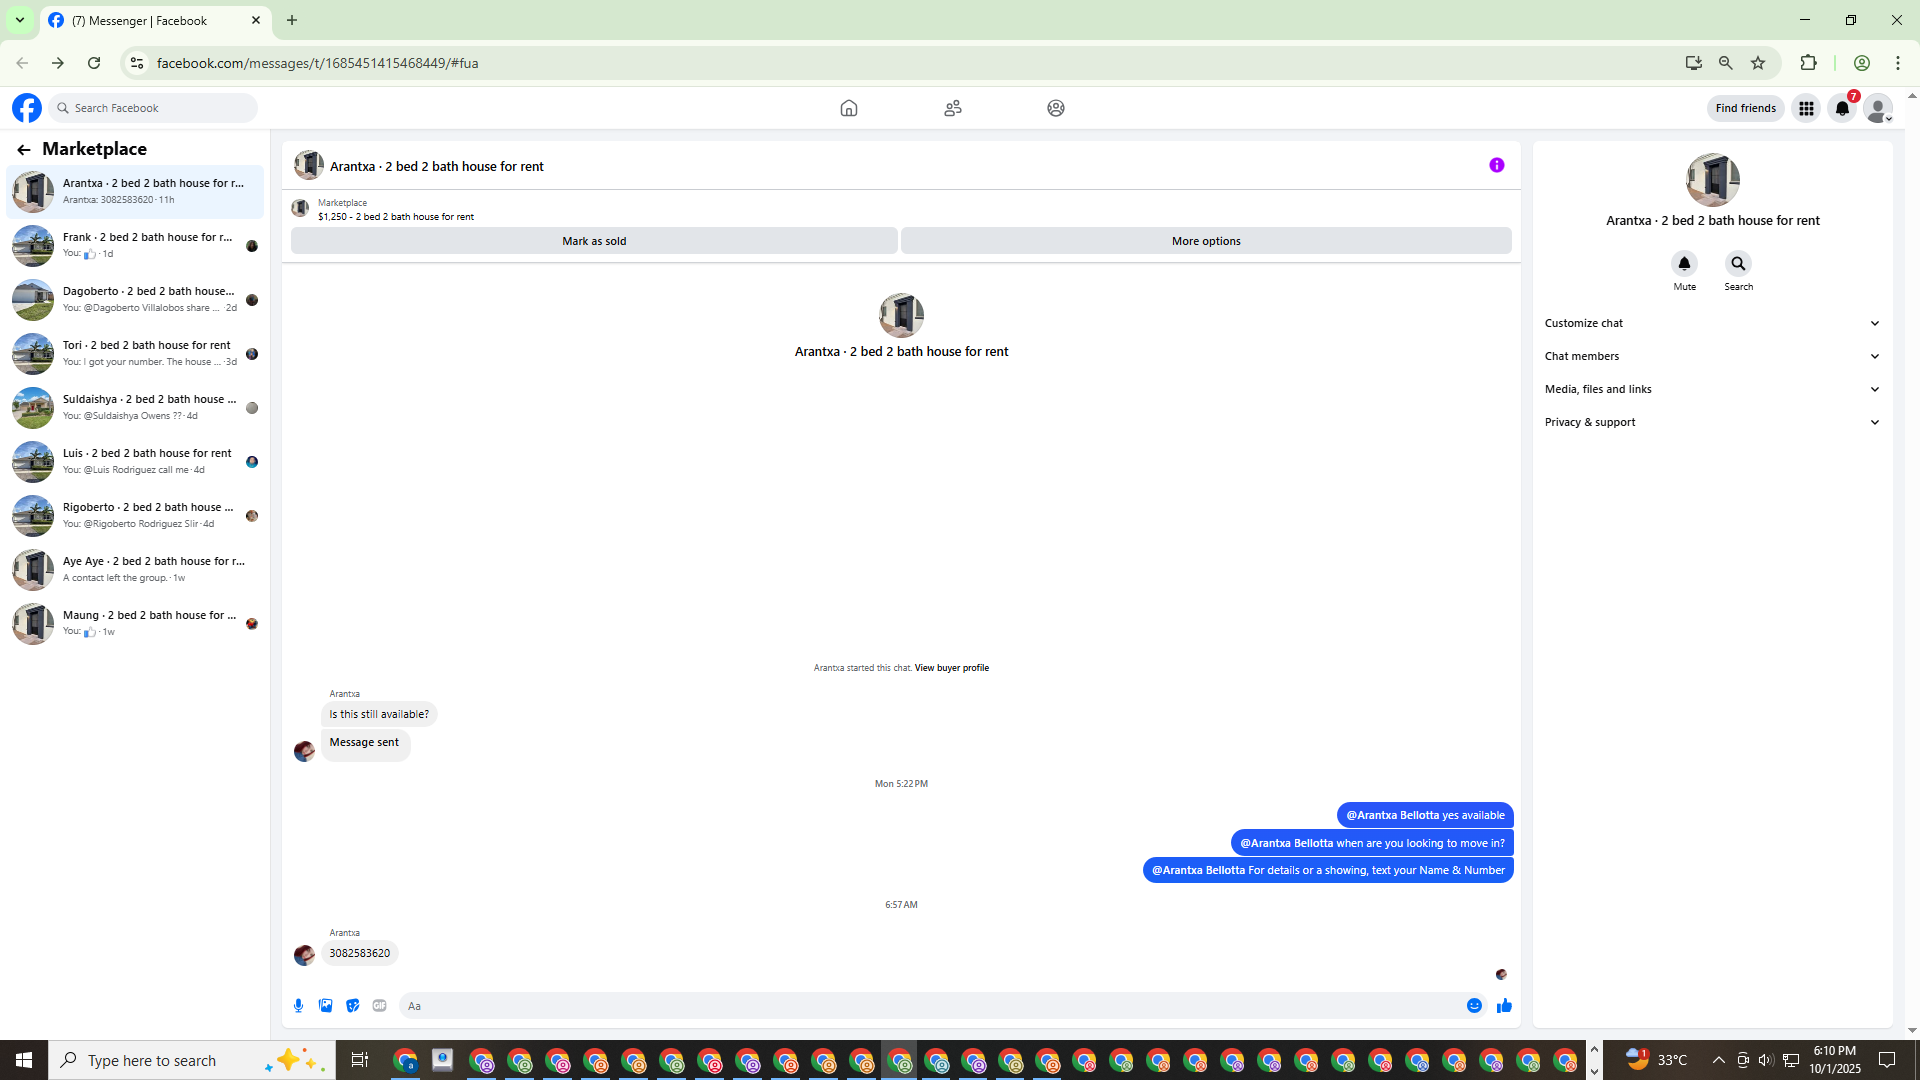1920x1080 pixels.
Task: Open the Groups icon in top navigation
Action: [x=1056, y=108]
